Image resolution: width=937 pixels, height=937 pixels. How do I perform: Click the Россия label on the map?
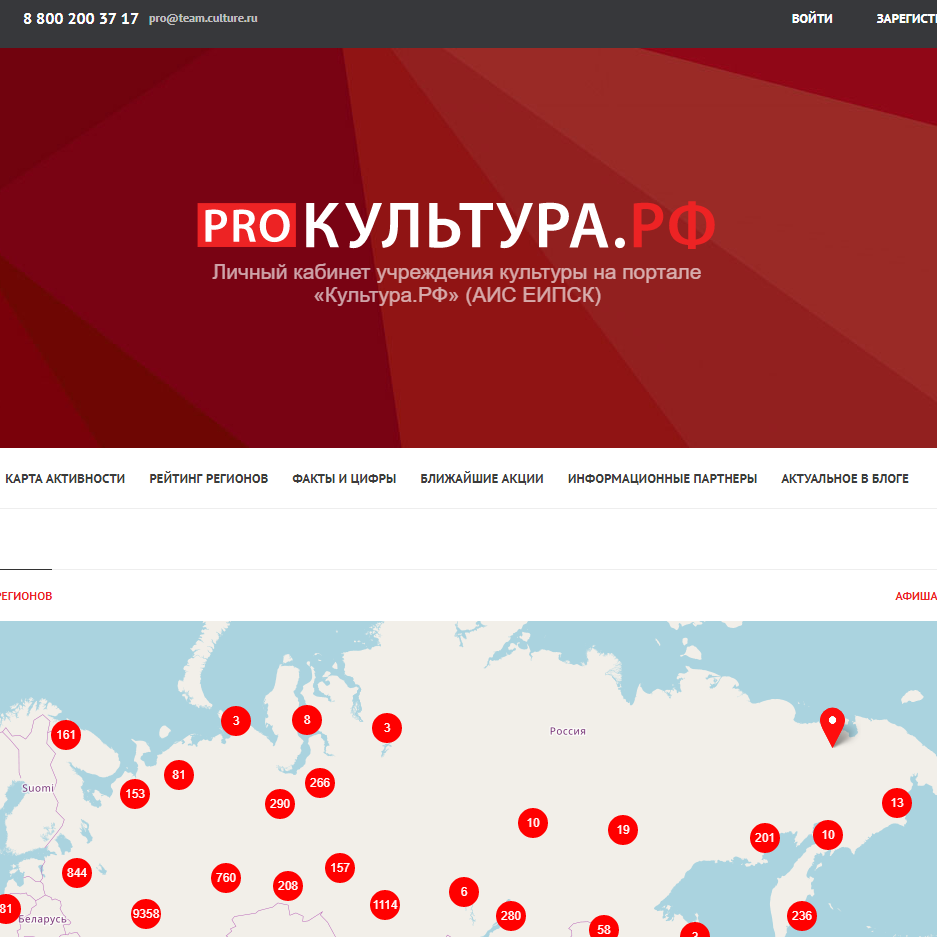click(x=568, y=731)
